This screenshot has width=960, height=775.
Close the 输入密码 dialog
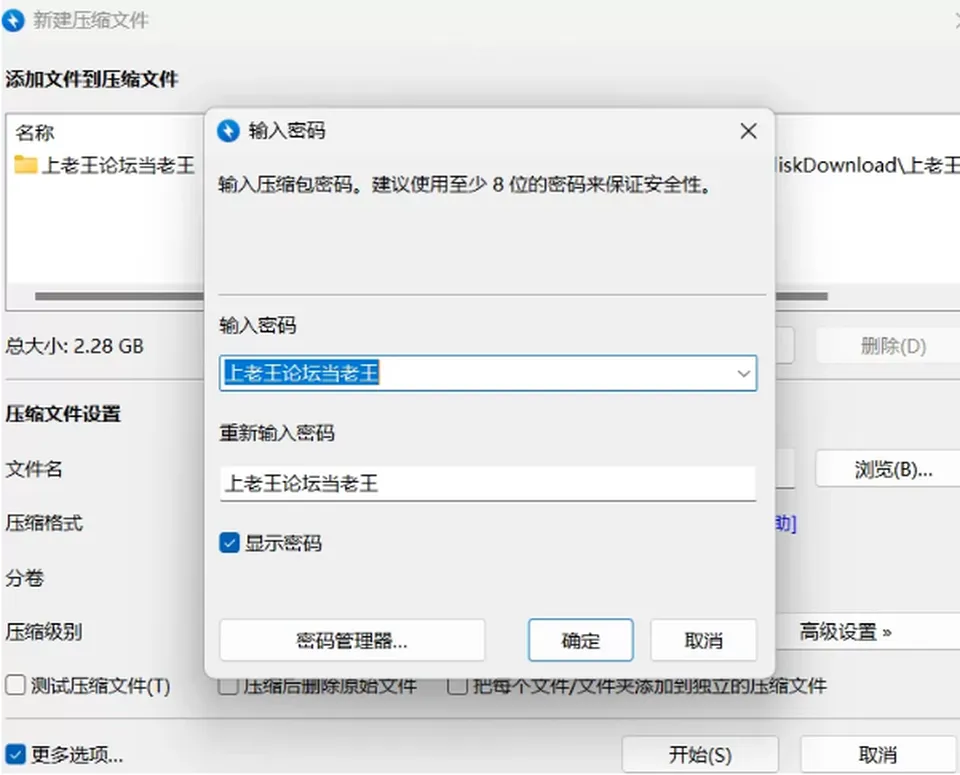[x=748, y=130]
